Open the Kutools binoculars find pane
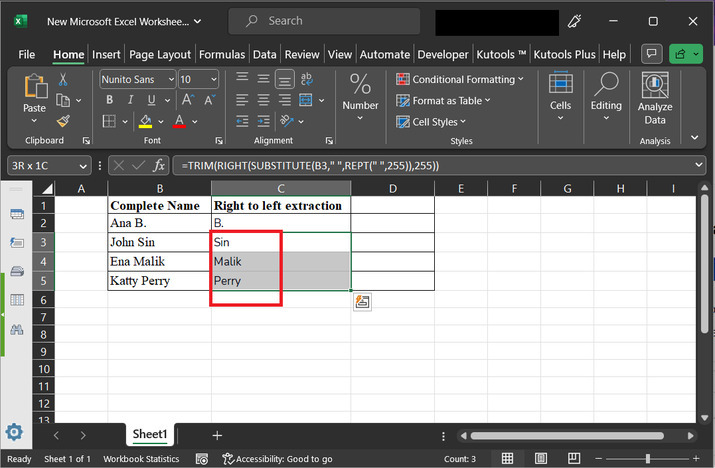715x468 pixels. [16, 329]
